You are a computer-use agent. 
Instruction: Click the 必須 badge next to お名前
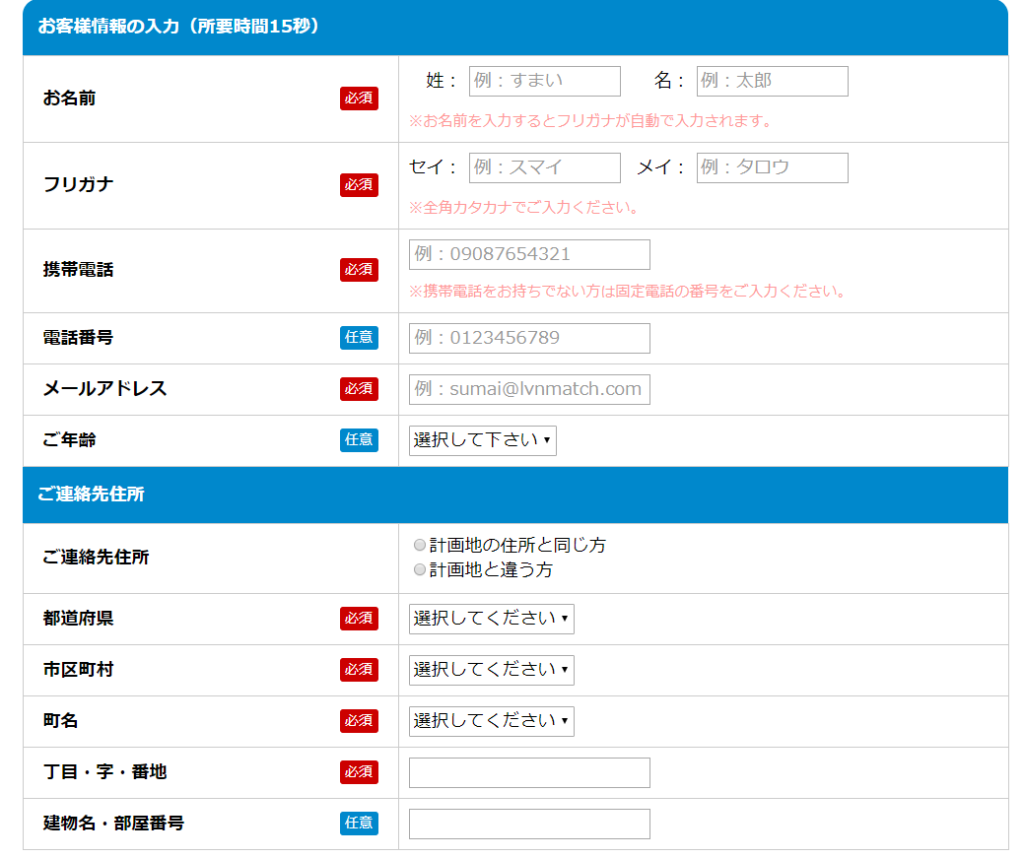(359, 98)
